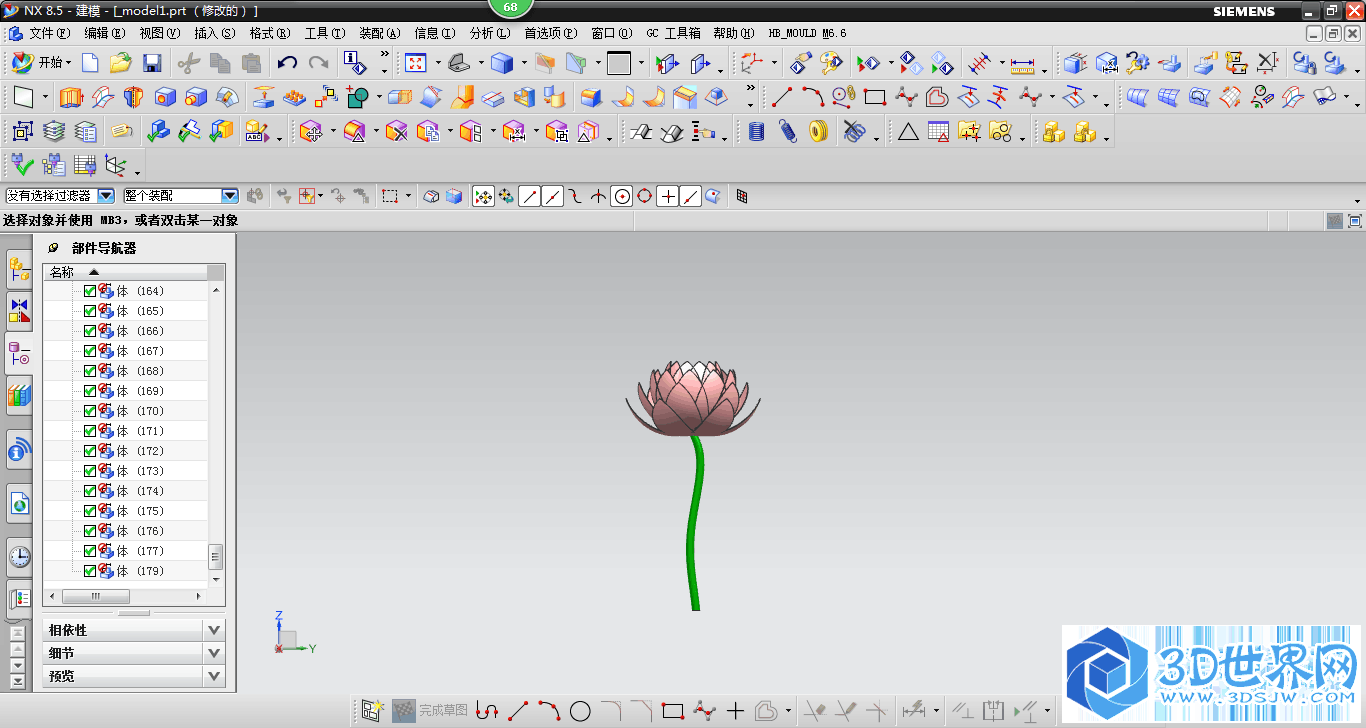Open the selection rectangle dropdown arrow
1366x728 pixels.
409,197
